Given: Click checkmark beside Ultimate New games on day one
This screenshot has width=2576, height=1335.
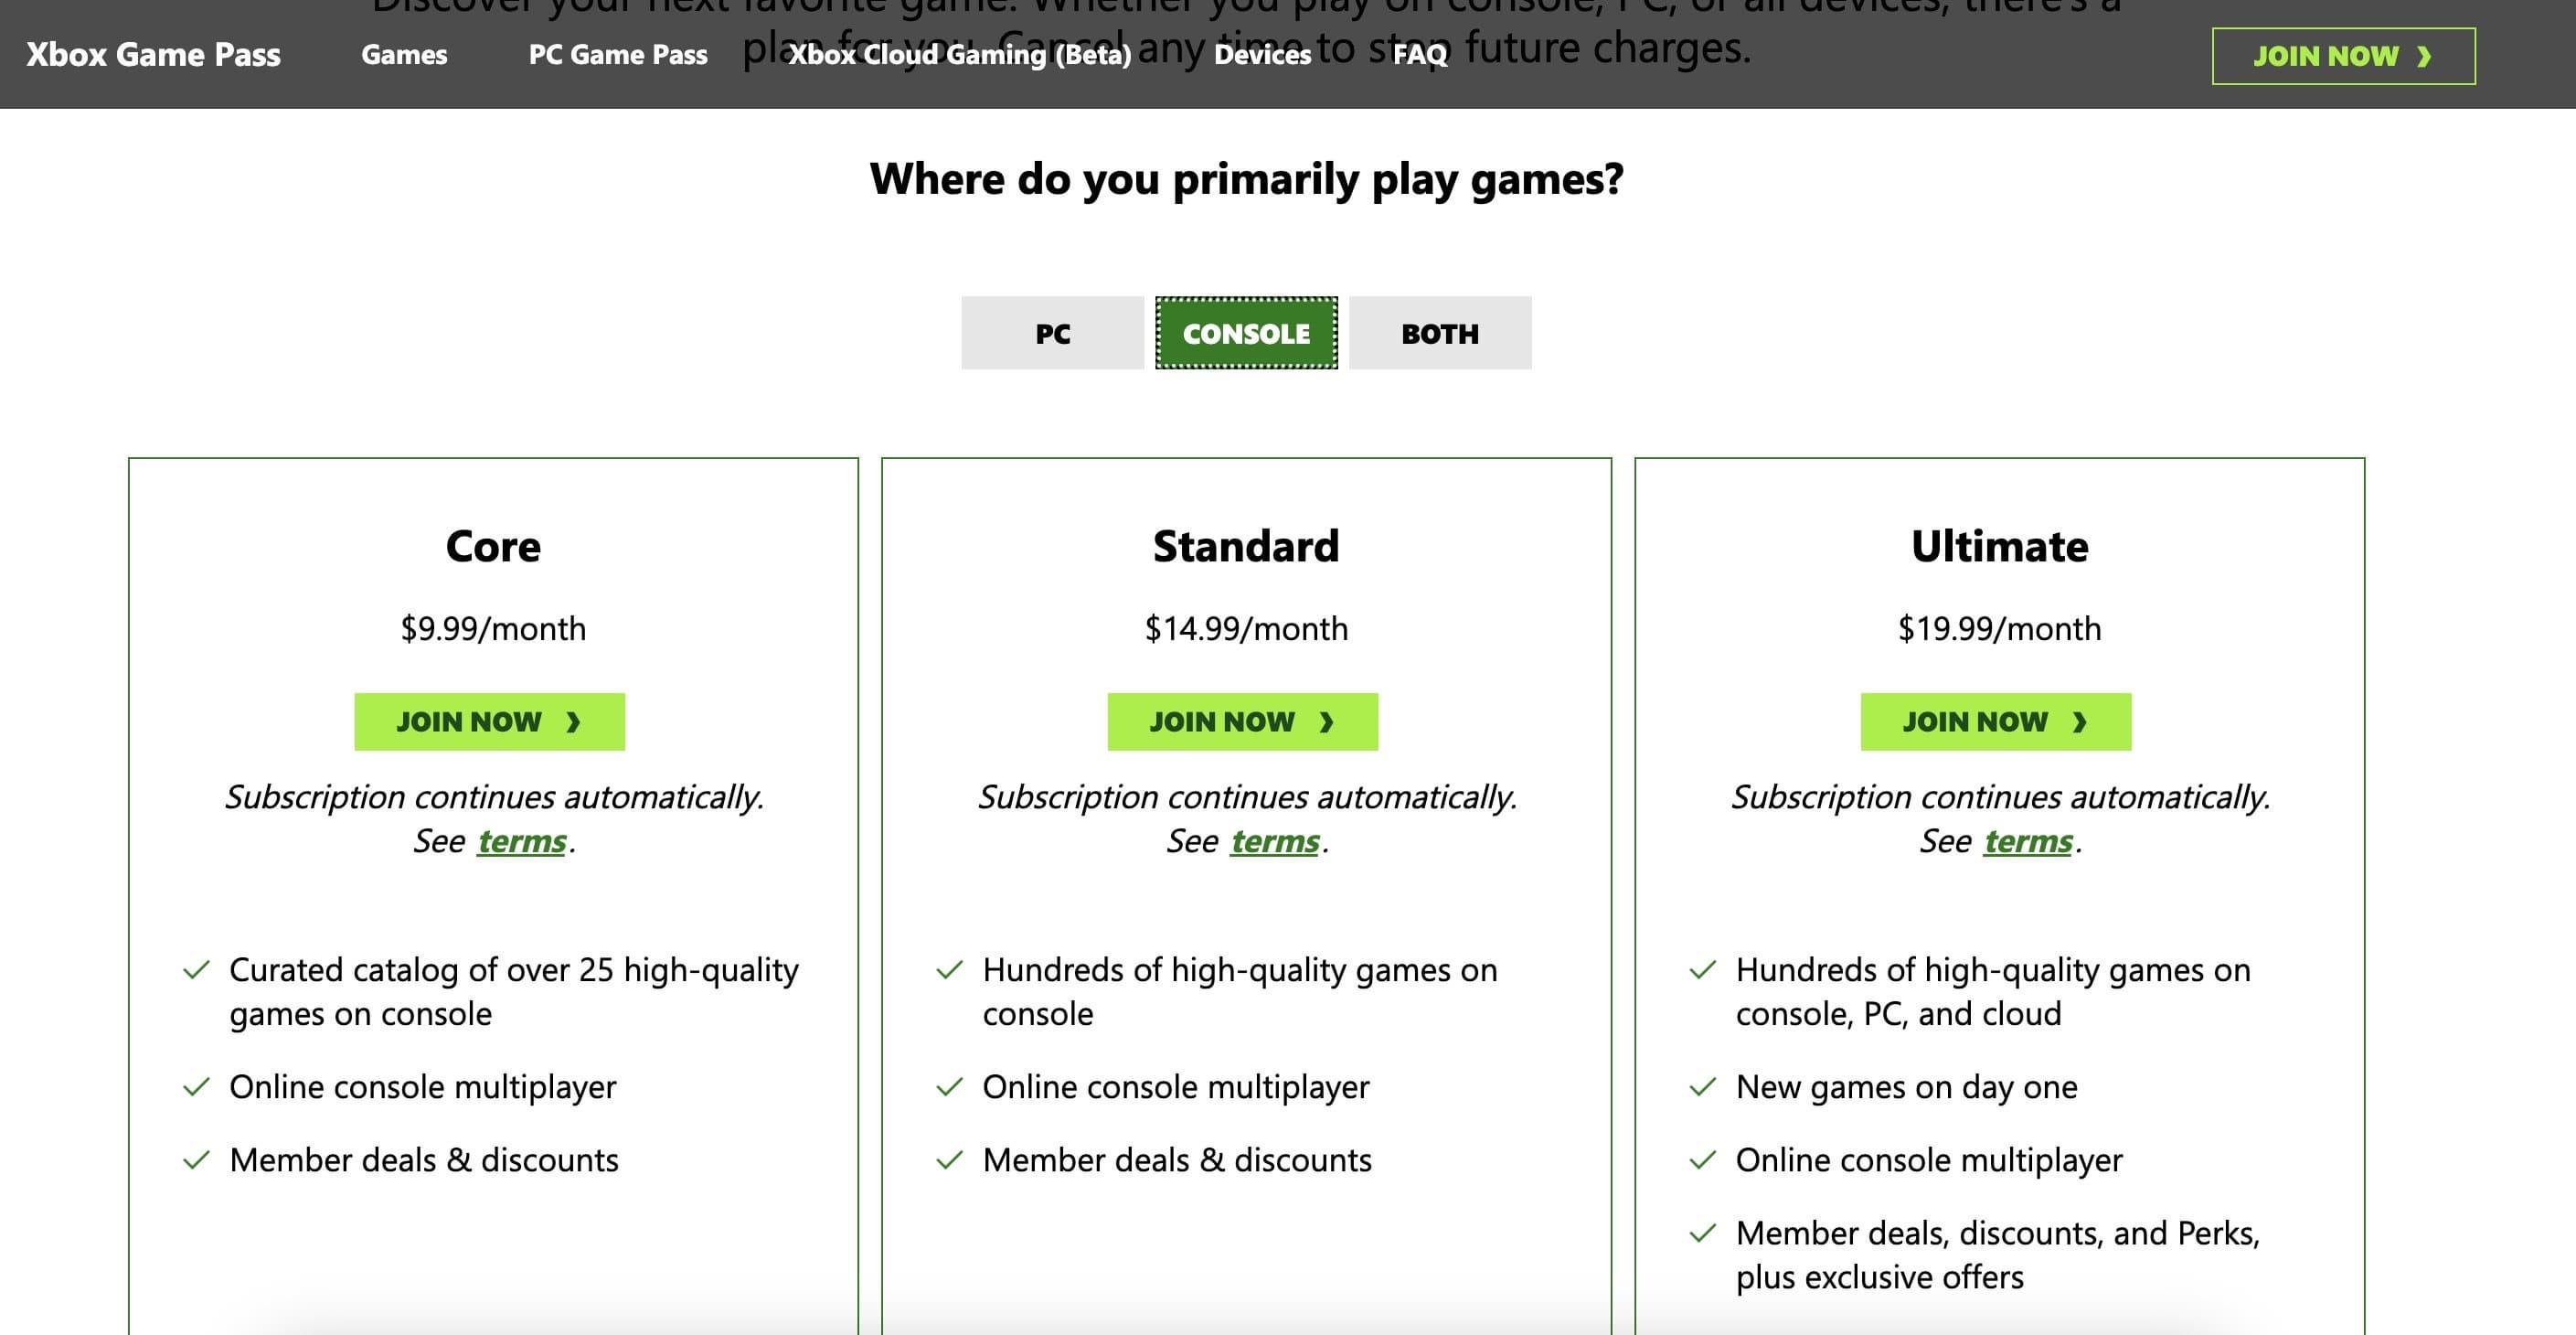Looking at the screenshot, I should (x=1702, y=1087).
